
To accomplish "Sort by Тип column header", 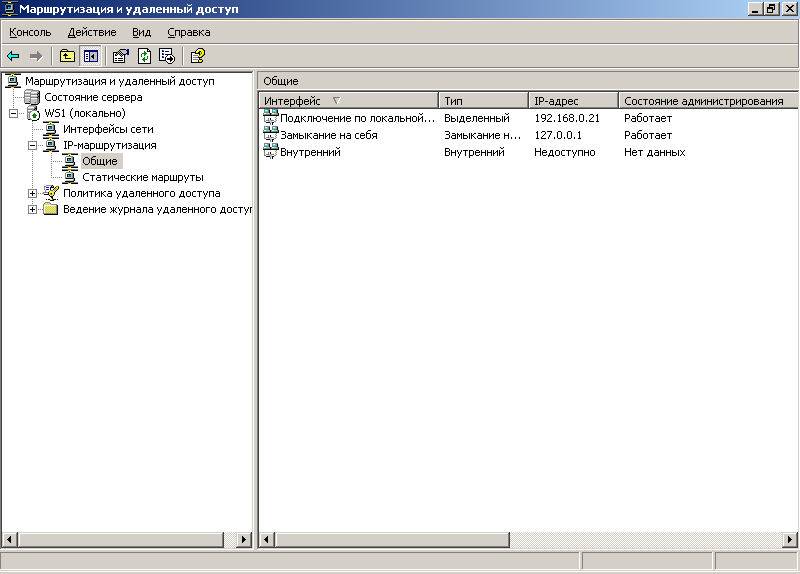I will [x=483, y=101].
